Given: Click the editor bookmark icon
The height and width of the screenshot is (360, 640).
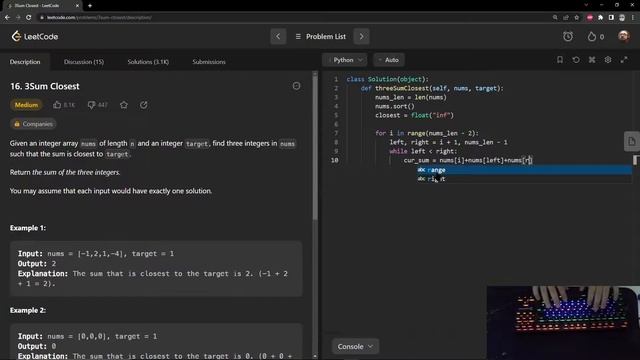Looking at the screenshot, I should (x=560, y=60).
